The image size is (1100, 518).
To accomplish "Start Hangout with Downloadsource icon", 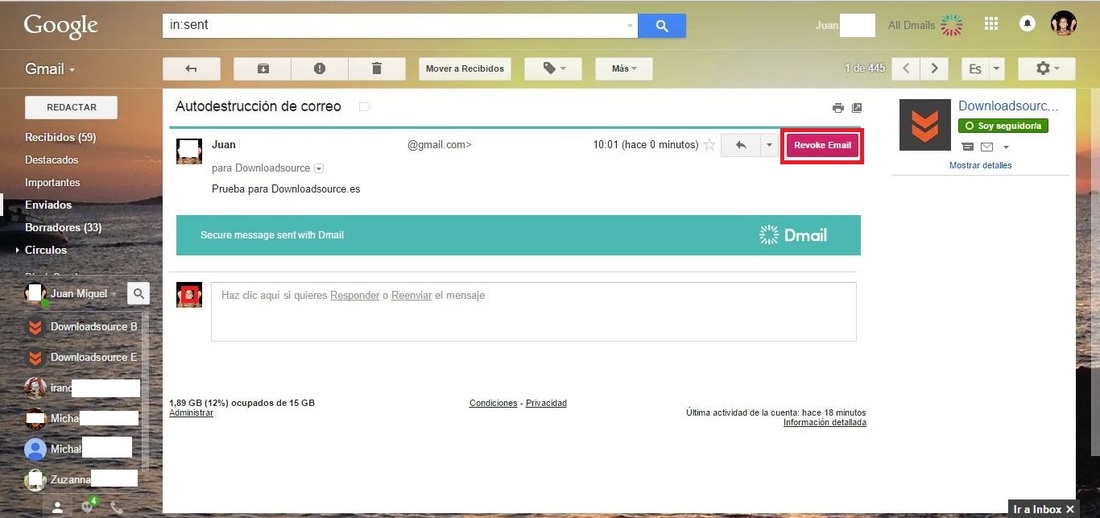I will (967, 147).
